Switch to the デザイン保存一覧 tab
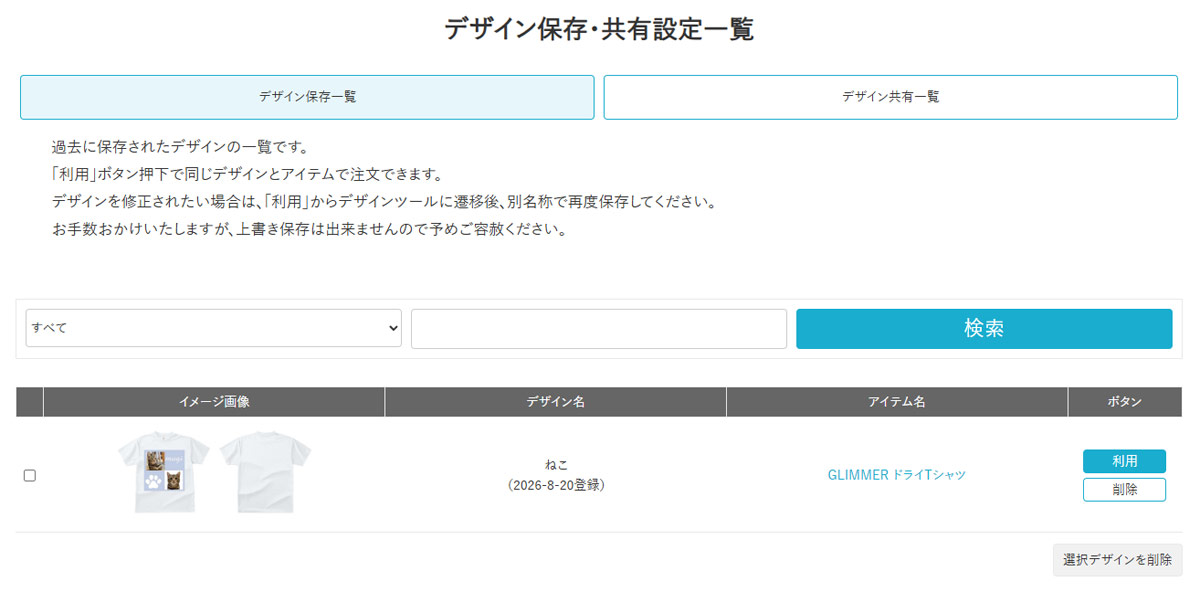The height and width of the screenshot is (592, 1200). tap(307, 97)
